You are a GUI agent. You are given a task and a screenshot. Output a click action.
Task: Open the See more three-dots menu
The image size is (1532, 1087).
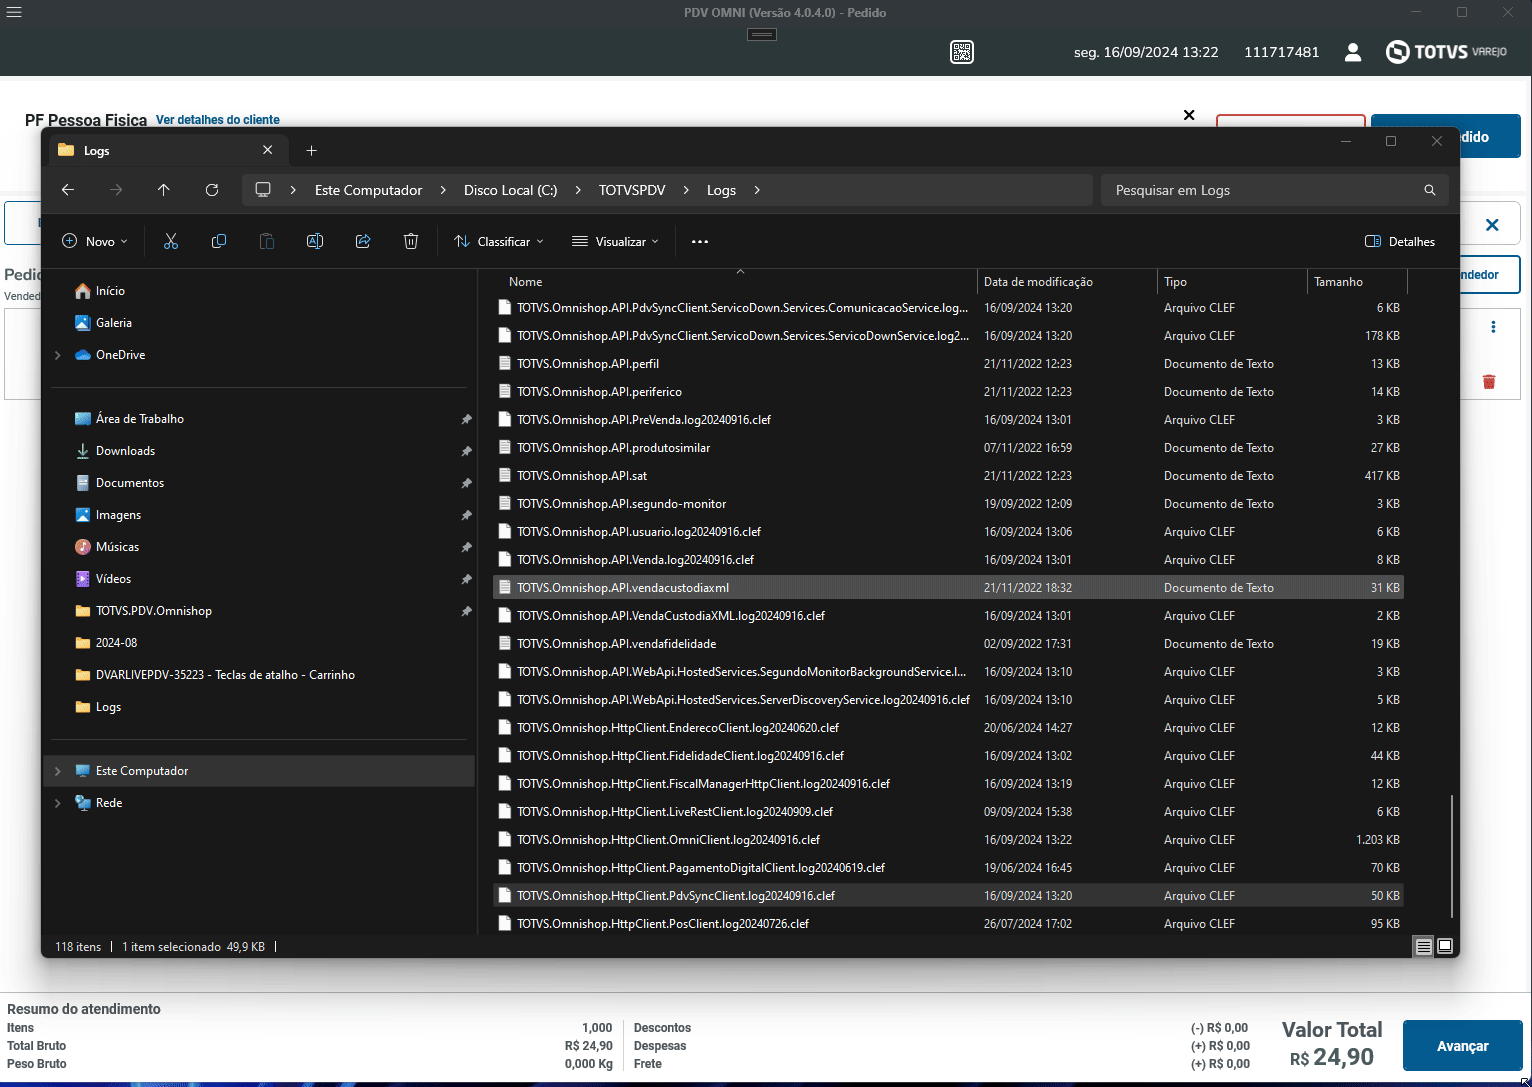click(x=700, y=242)
